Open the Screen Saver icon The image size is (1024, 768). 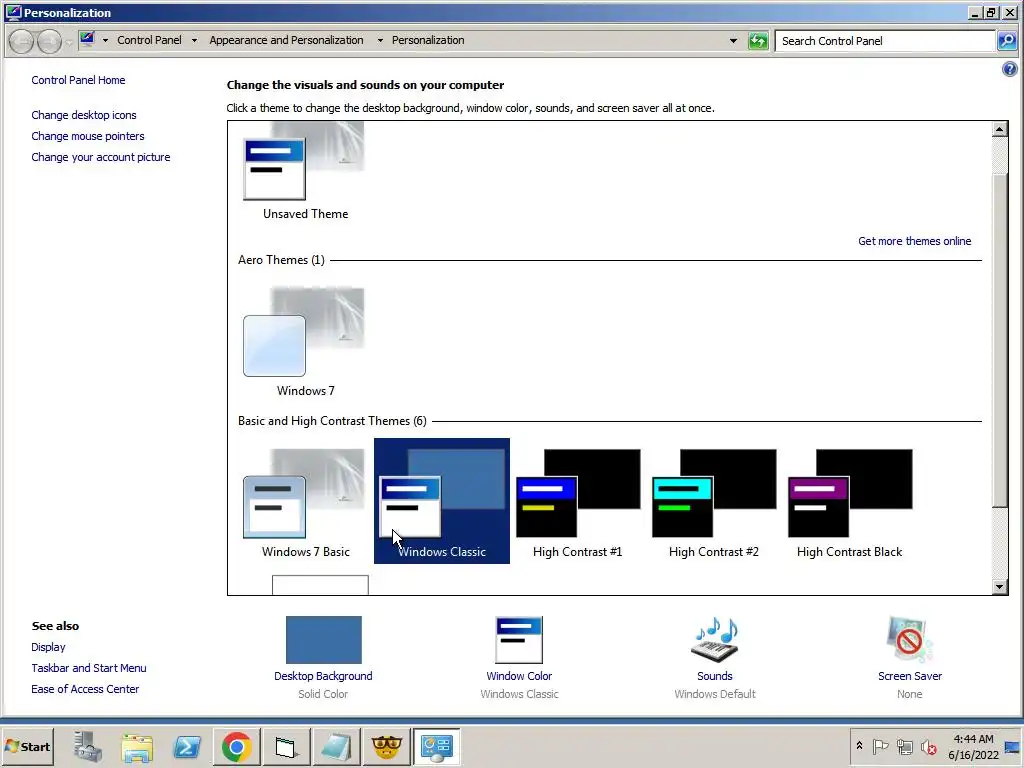[x=909, y=639]
